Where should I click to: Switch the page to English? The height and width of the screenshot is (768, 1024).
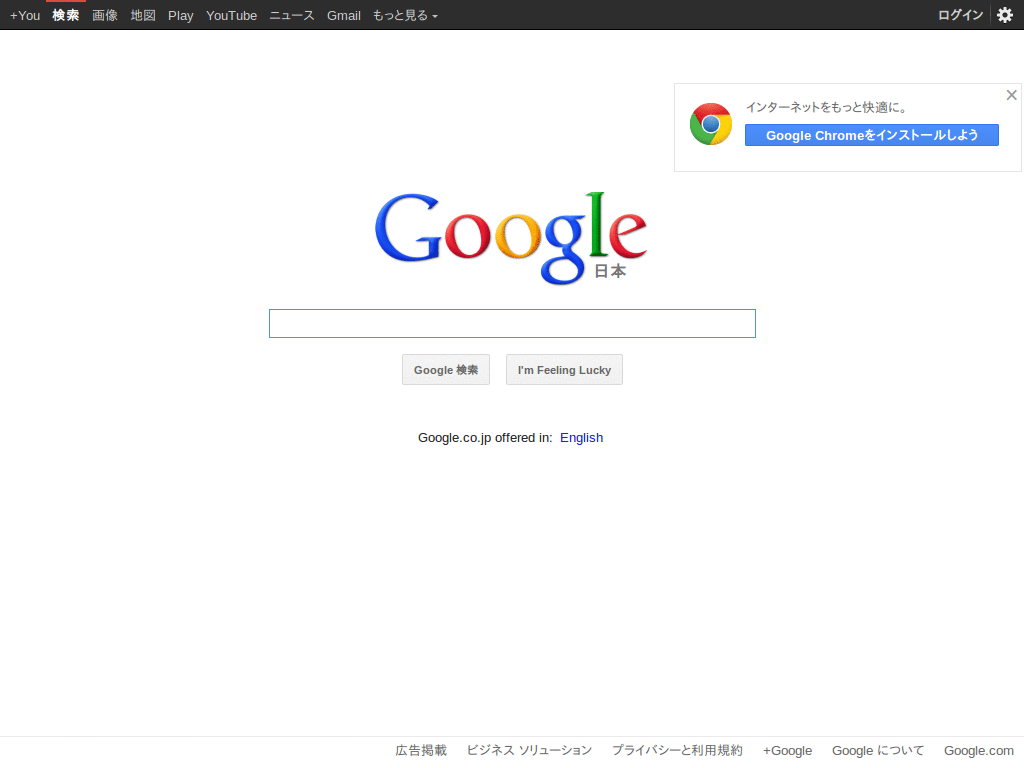pyautogui.click(x=581, y=437)
